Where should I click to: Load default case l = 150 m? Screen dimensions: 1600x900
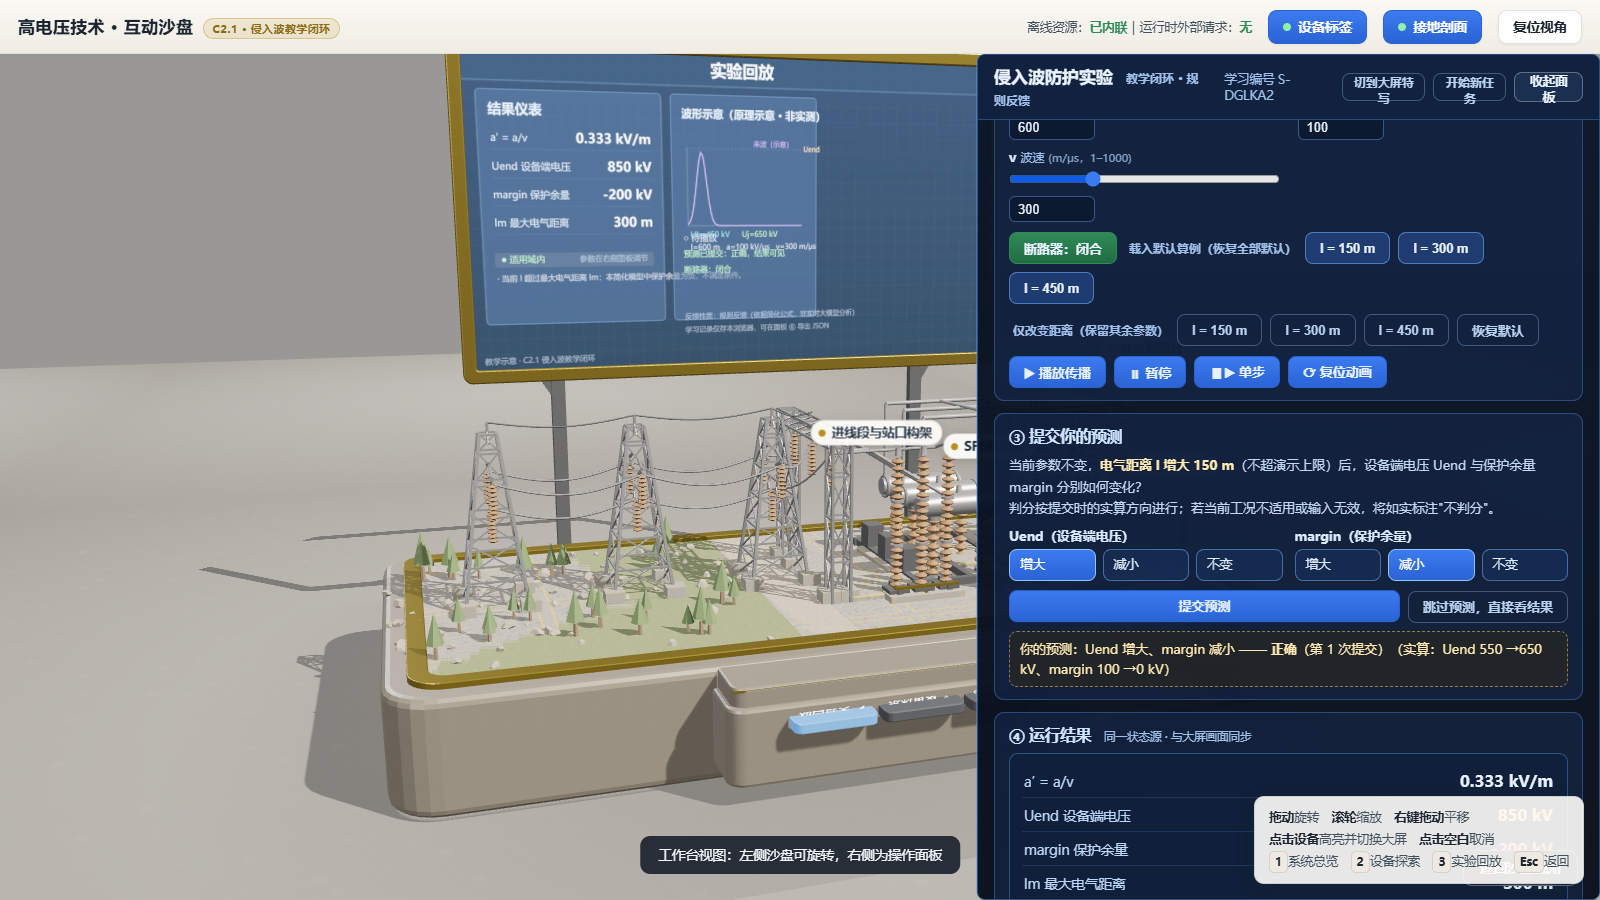pyautogui.click(x=1347, y=248)
